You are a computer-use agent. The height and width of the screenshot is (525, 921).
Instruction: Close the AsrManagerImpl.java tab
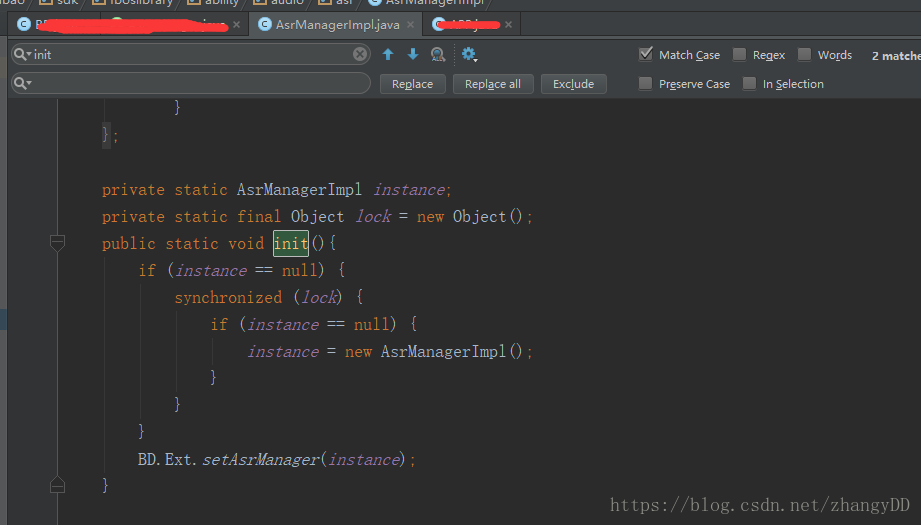(x=411, y=25)
